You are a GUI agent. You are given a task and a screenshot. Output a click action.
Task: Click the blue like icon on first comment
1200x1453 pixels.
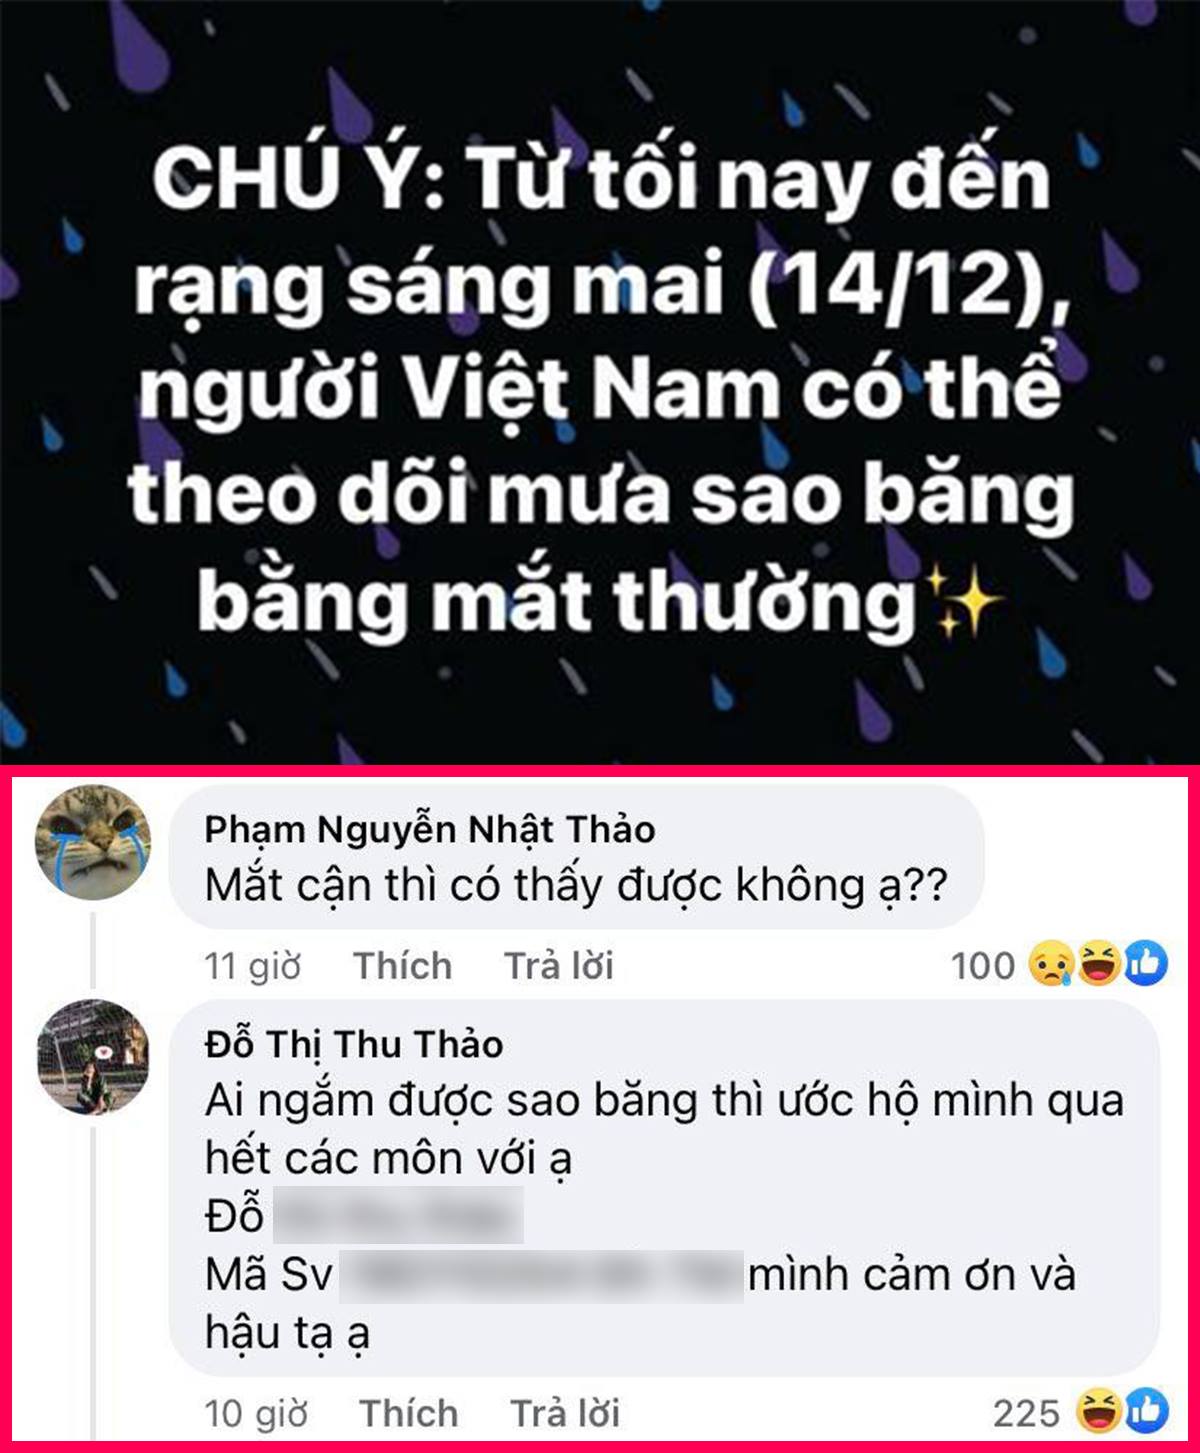point(1146,965)
